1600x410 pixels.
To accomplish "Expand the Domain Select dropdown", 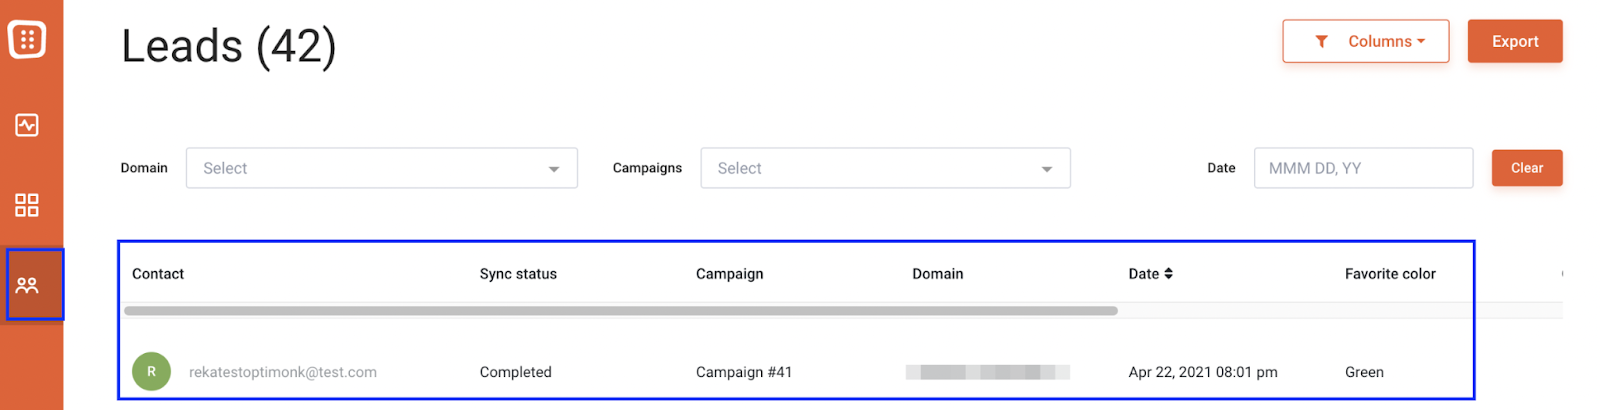I will tap(381, 168).
